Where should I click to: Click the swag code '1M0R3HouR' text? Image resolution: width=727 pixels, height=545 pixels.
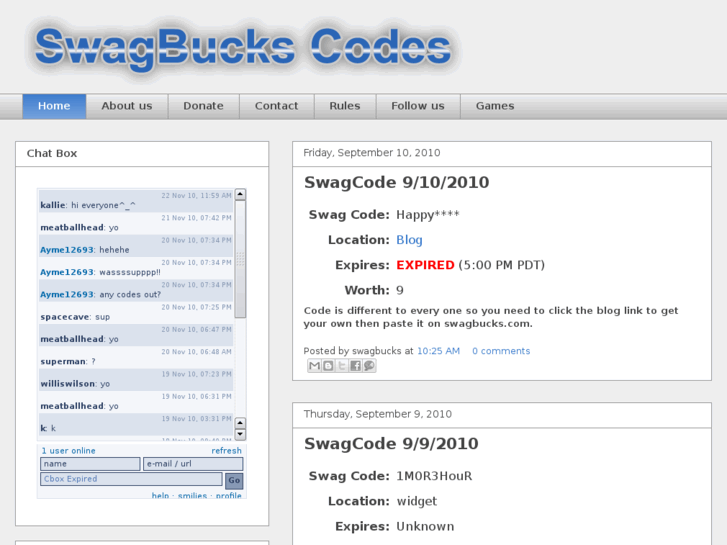pos(434,476)
